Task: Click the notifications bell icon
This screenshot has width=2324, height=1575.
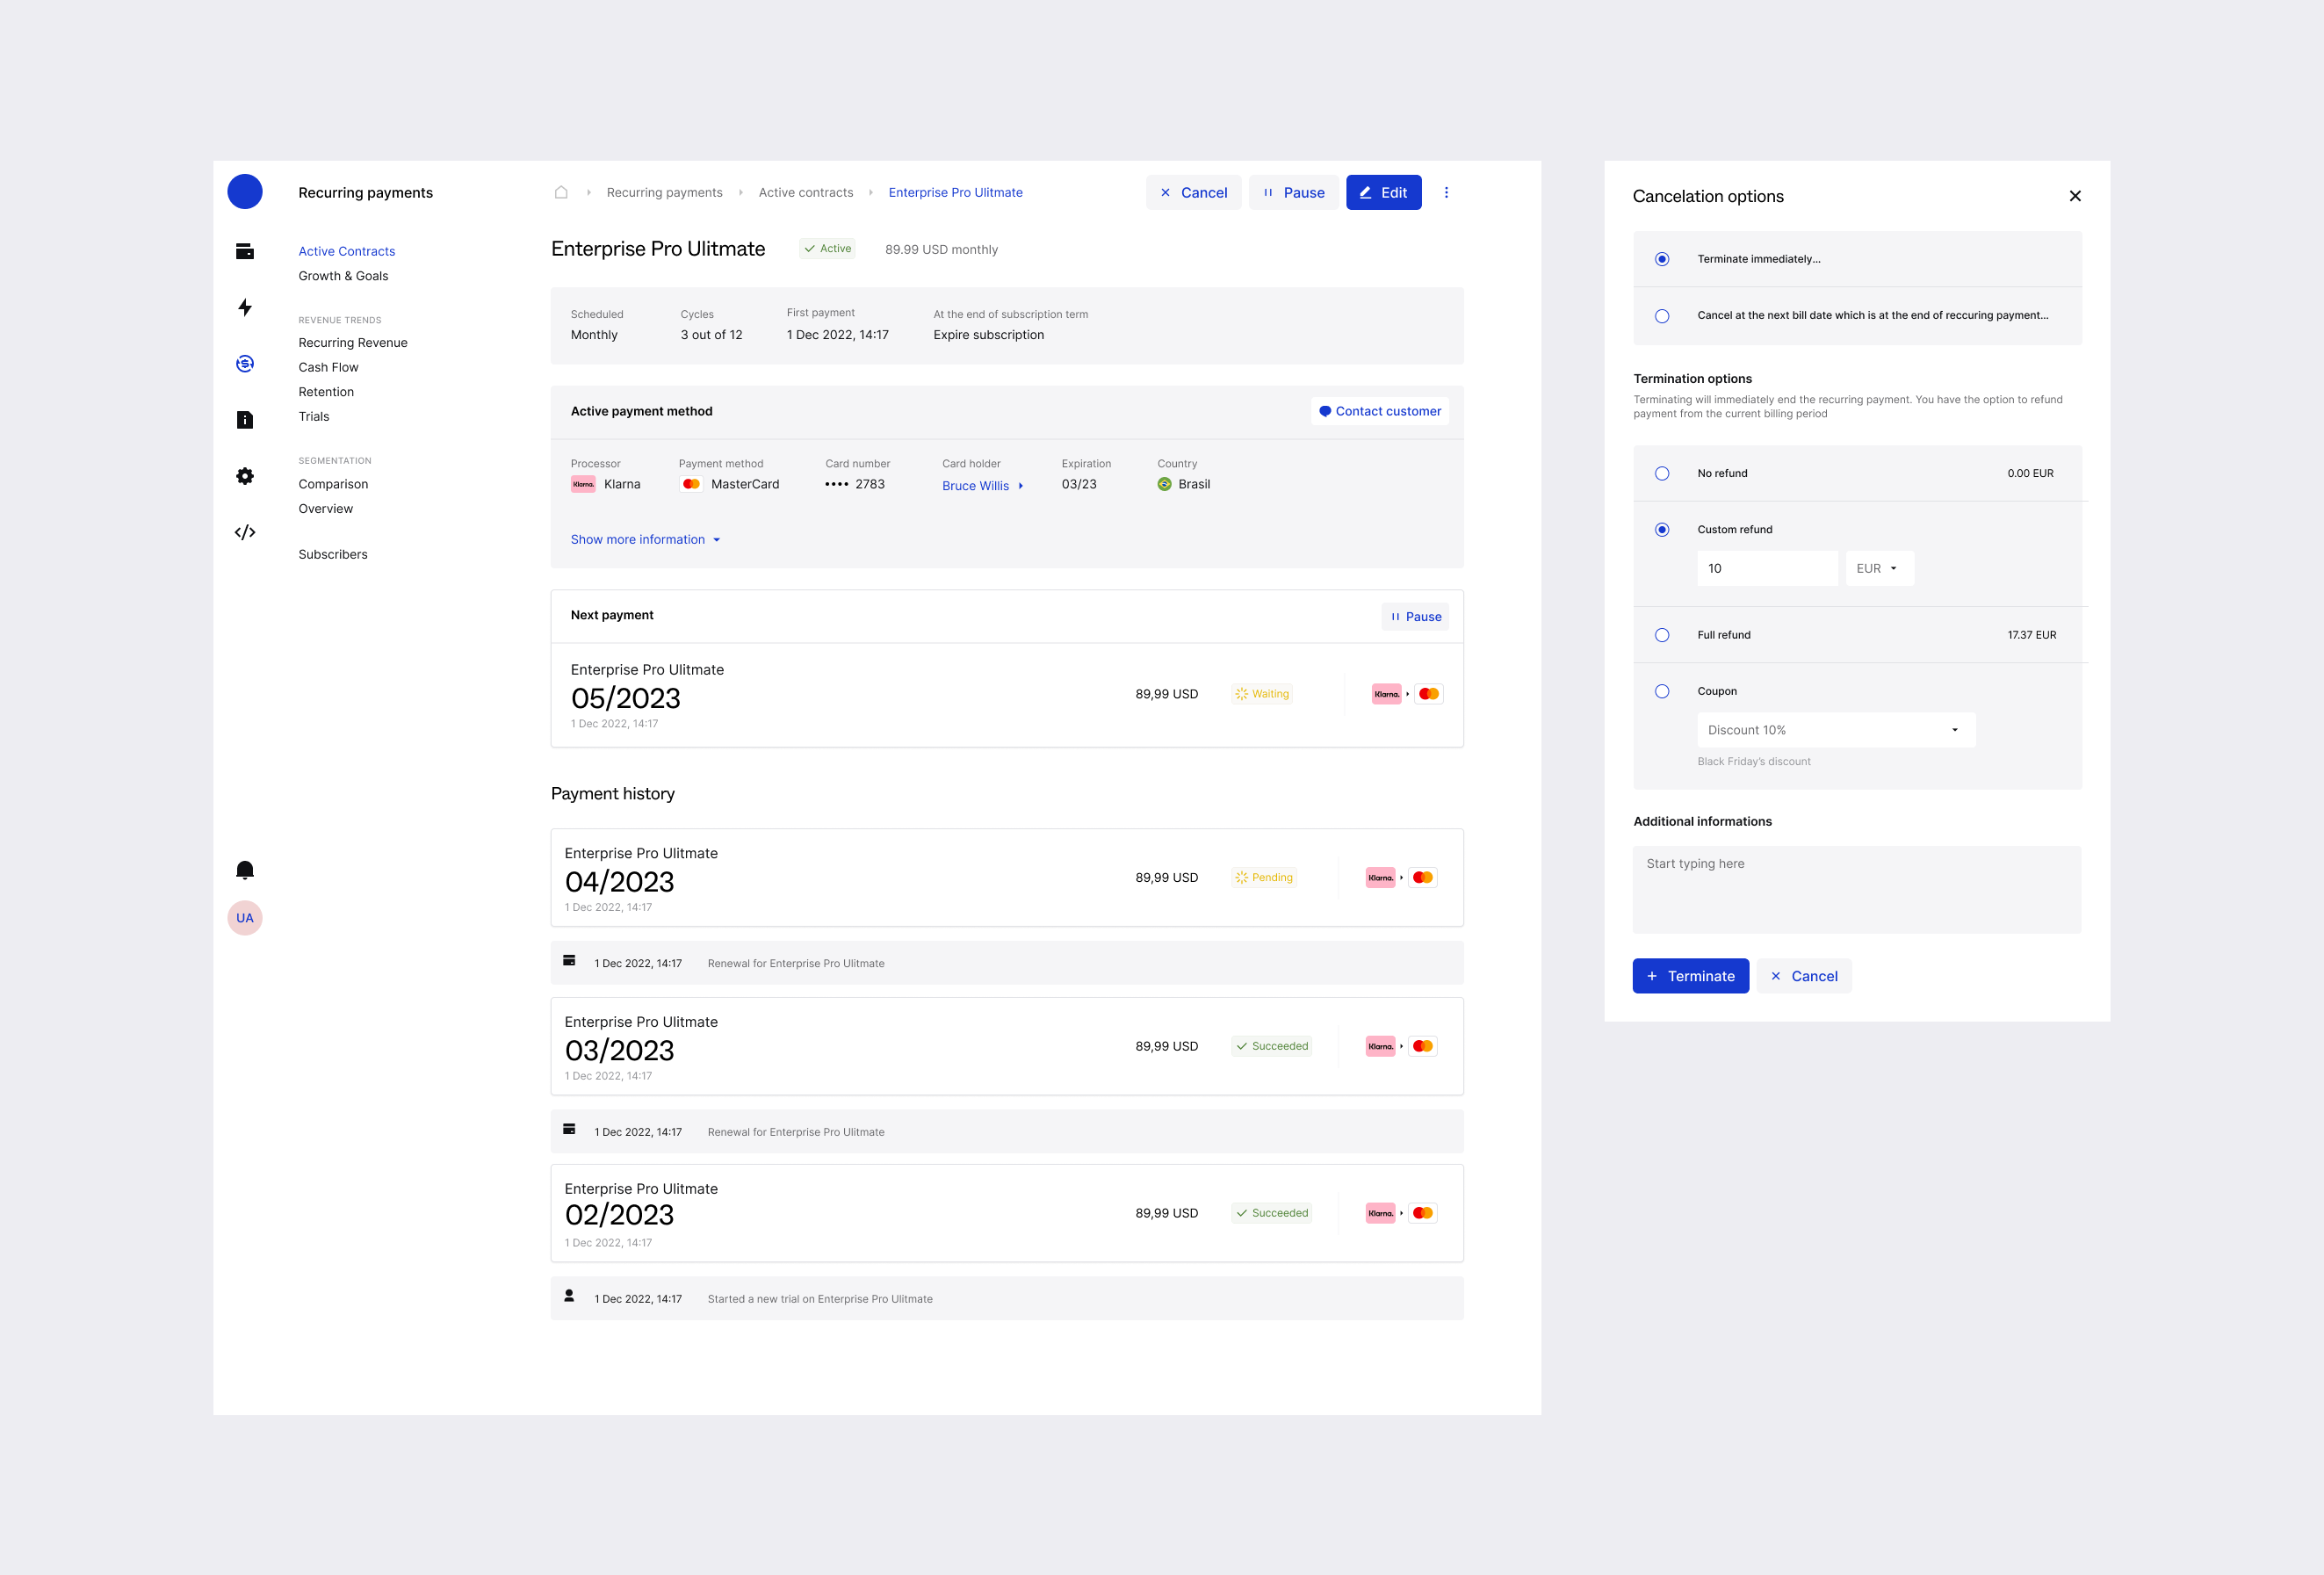Action: [244, 869]
